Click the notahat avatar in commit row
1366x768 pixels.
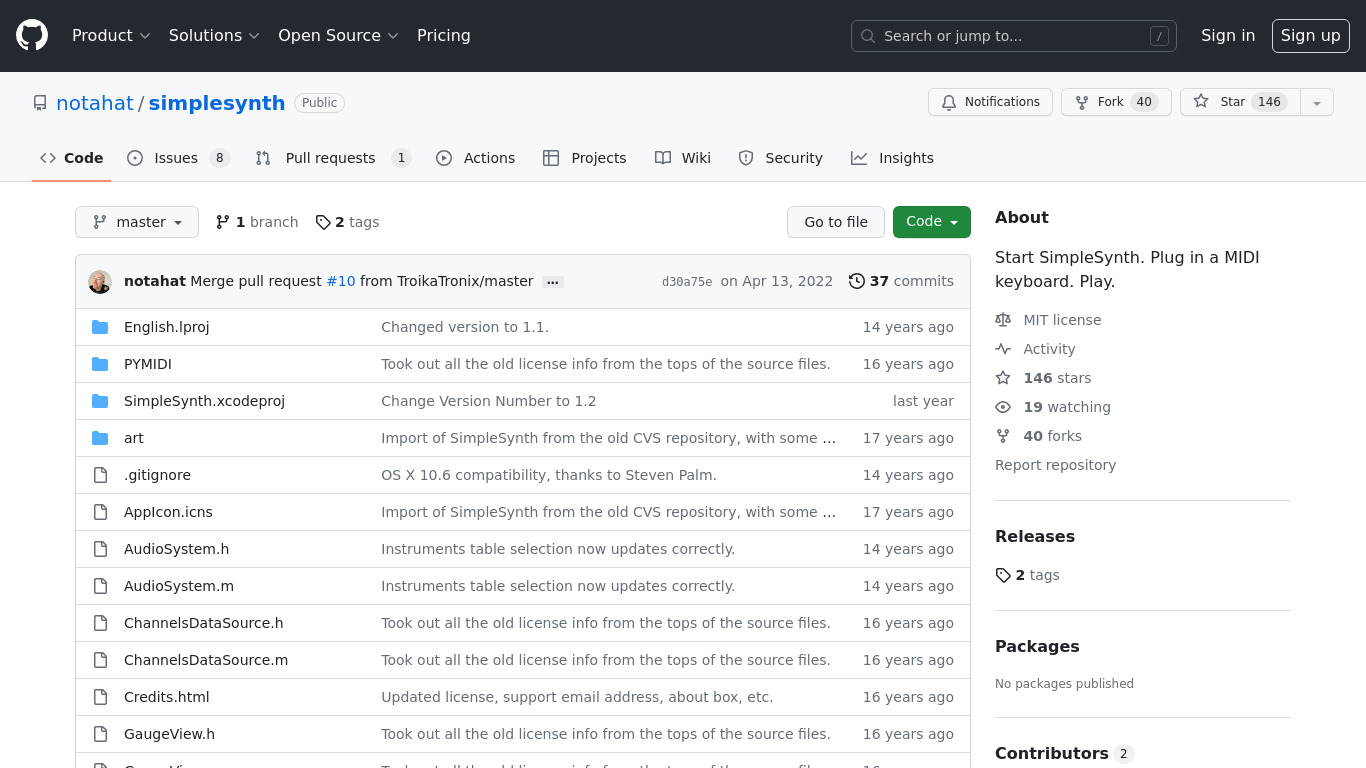tap(100, 282)
